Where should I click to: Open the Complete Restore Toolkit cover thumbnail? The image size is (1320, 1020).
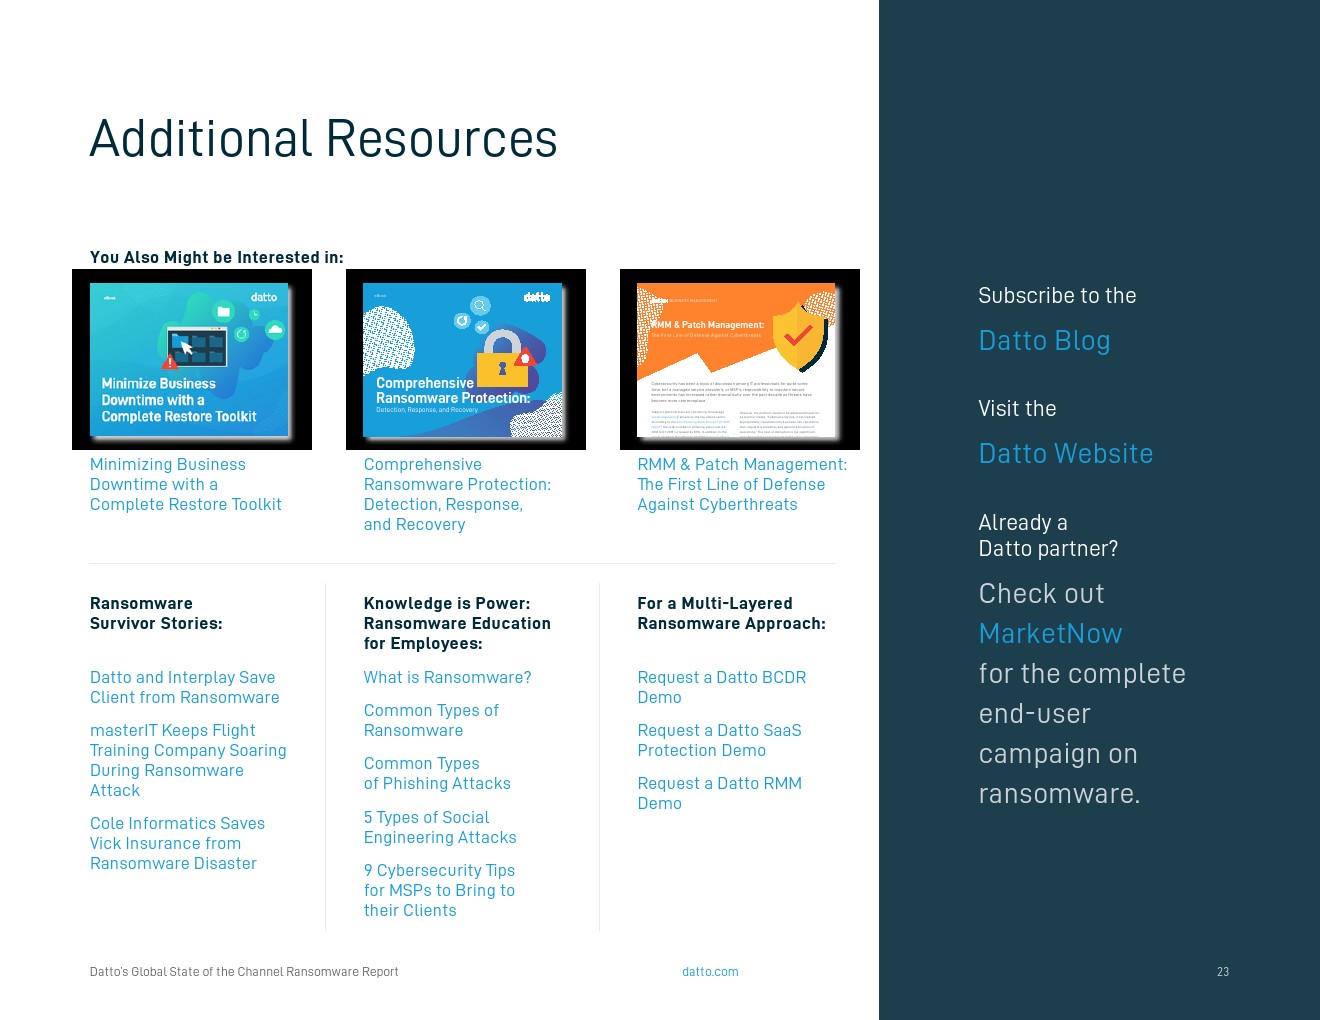pos(191,359)
